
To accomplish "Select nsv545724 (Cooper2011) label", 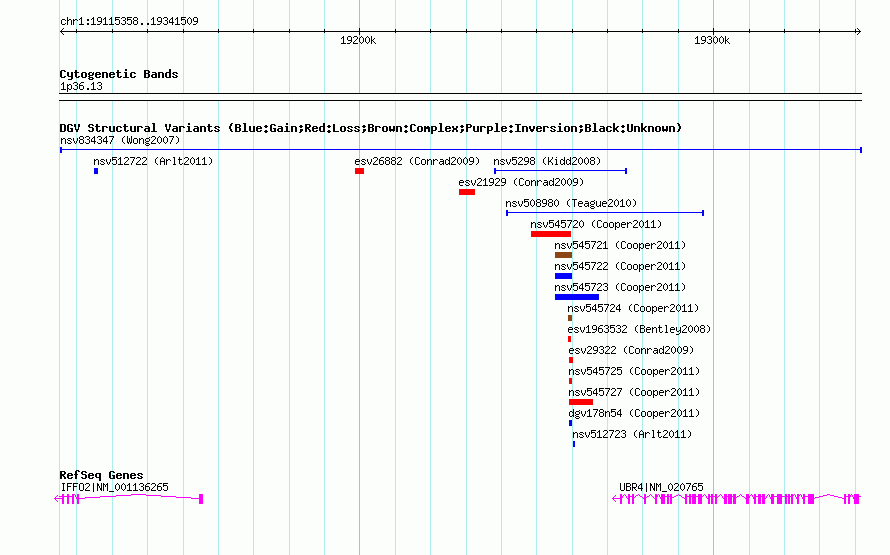I will pyautogui.click(x=633, y=308).
